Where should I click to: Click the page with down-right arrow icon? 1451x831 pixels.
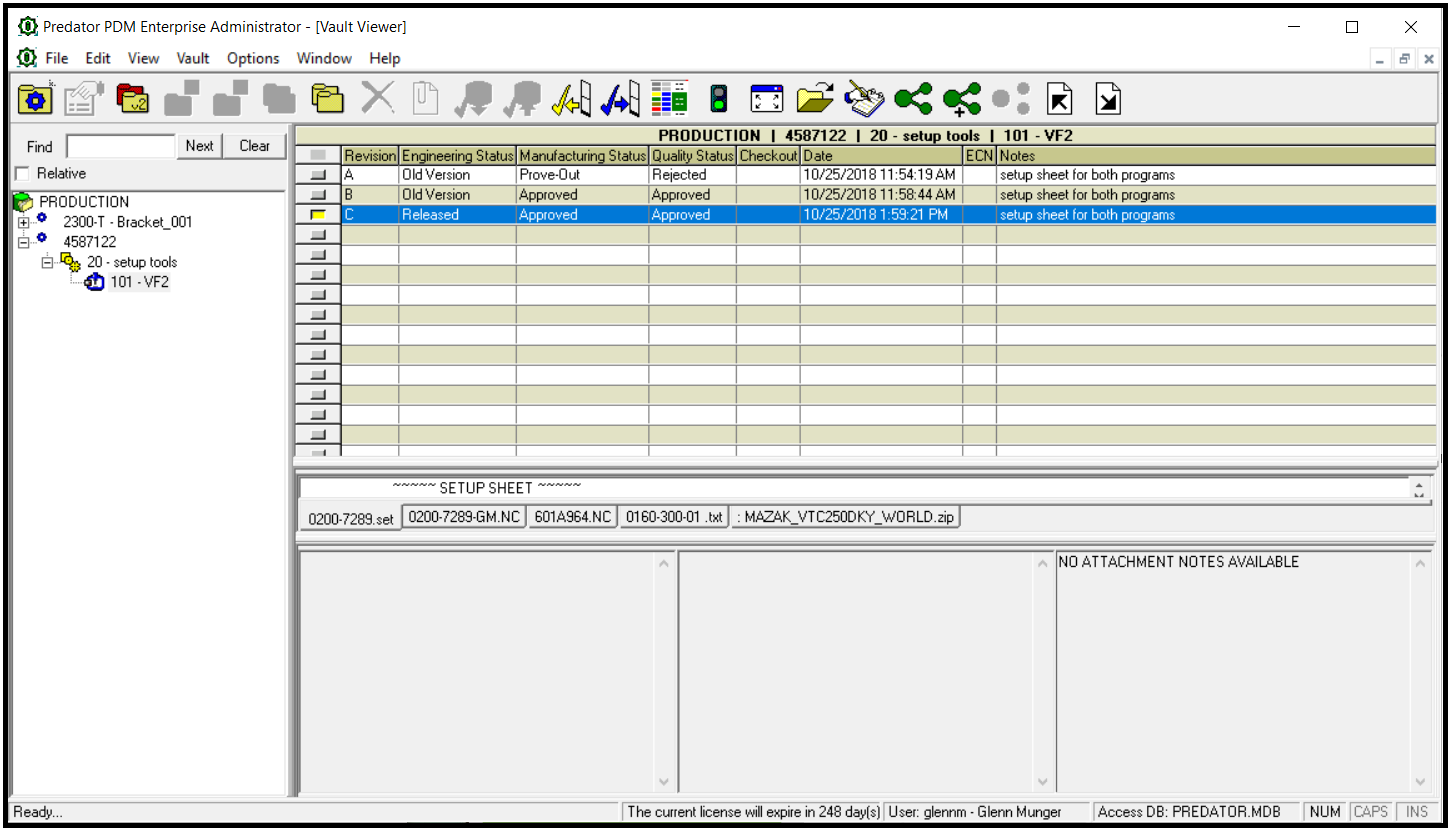click(1108, 98)
